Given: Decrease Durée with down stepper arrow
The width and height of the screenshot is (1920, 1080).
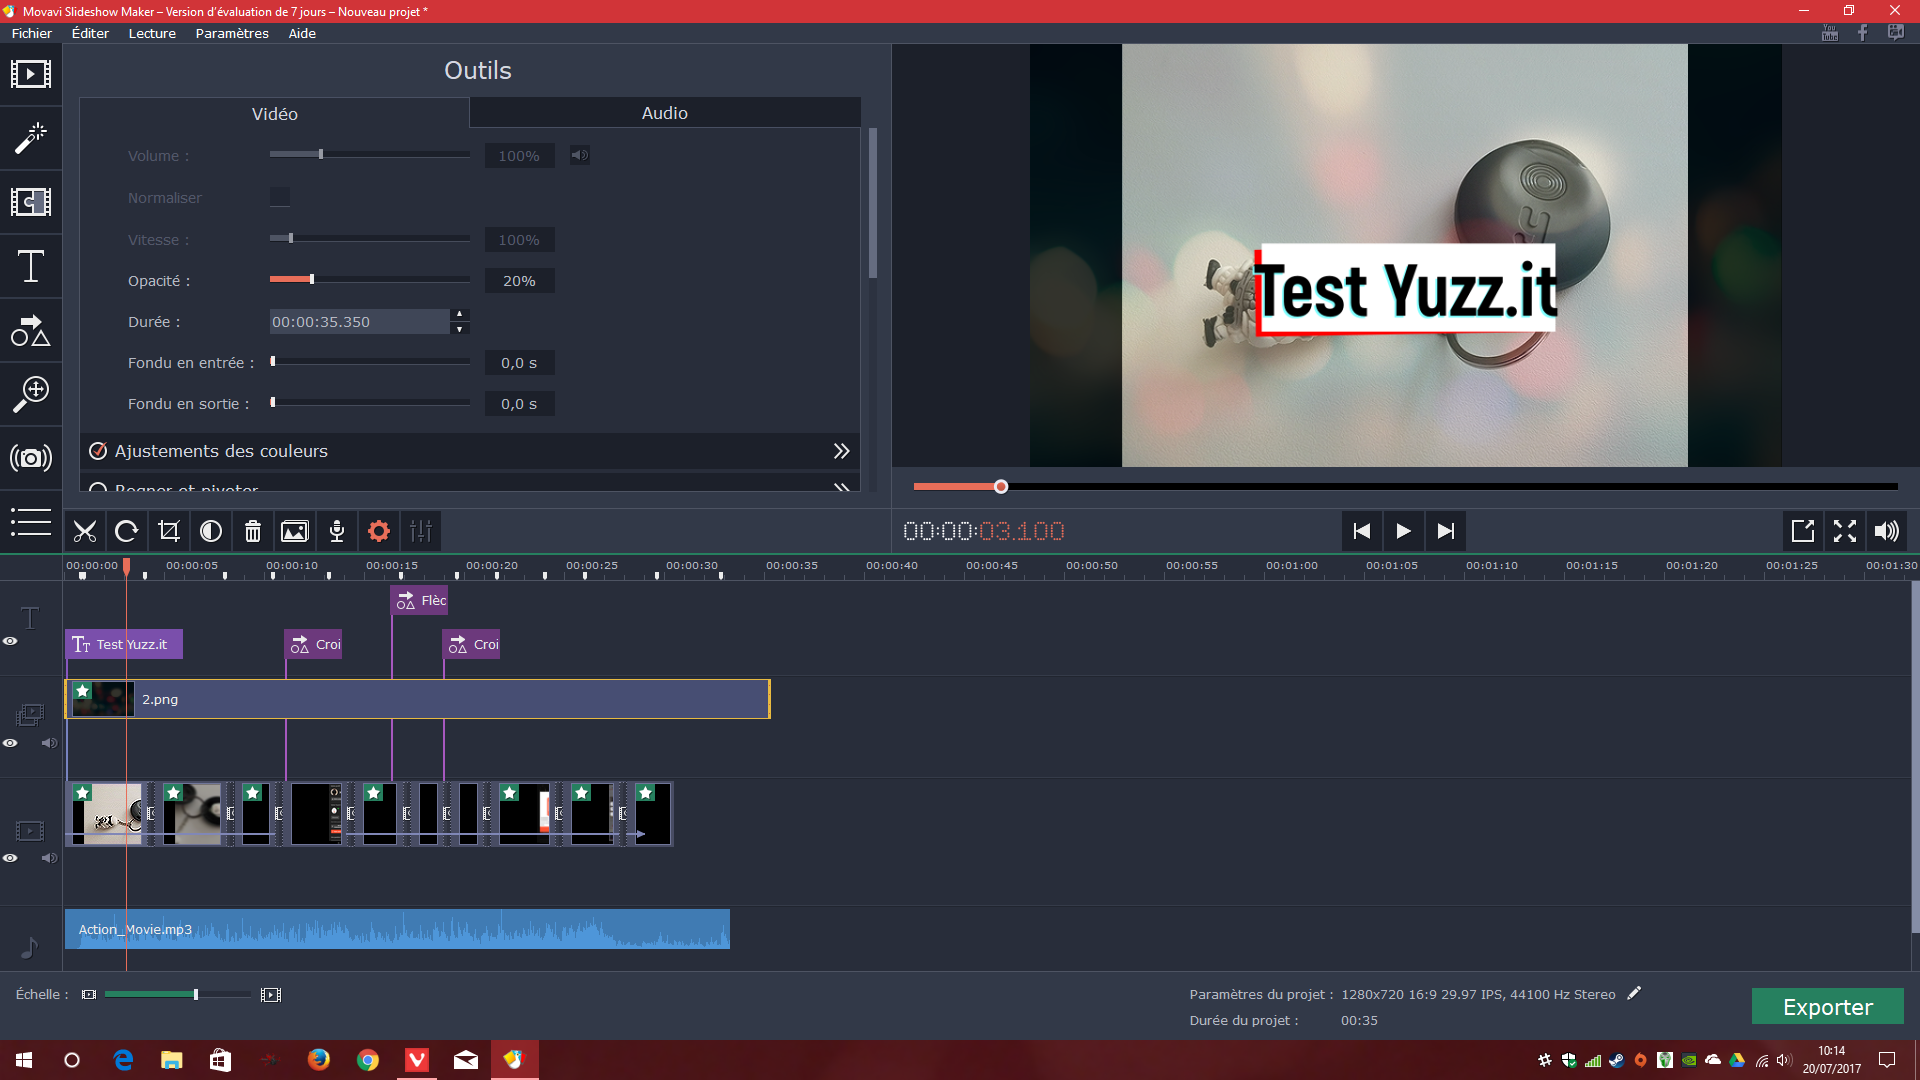Looking at the screenshot, I should tap(460, 329).
